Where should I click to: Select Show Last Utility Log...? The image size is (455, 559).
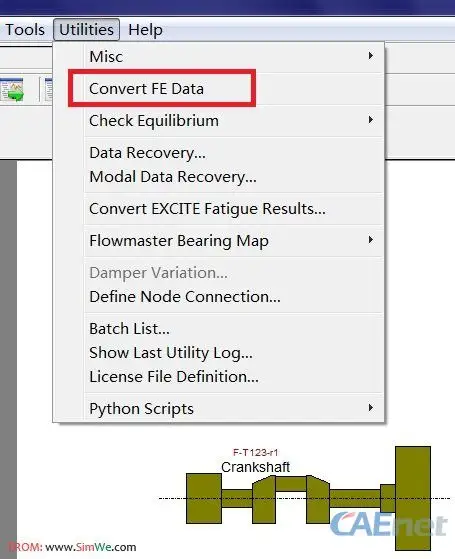(171, 353)
